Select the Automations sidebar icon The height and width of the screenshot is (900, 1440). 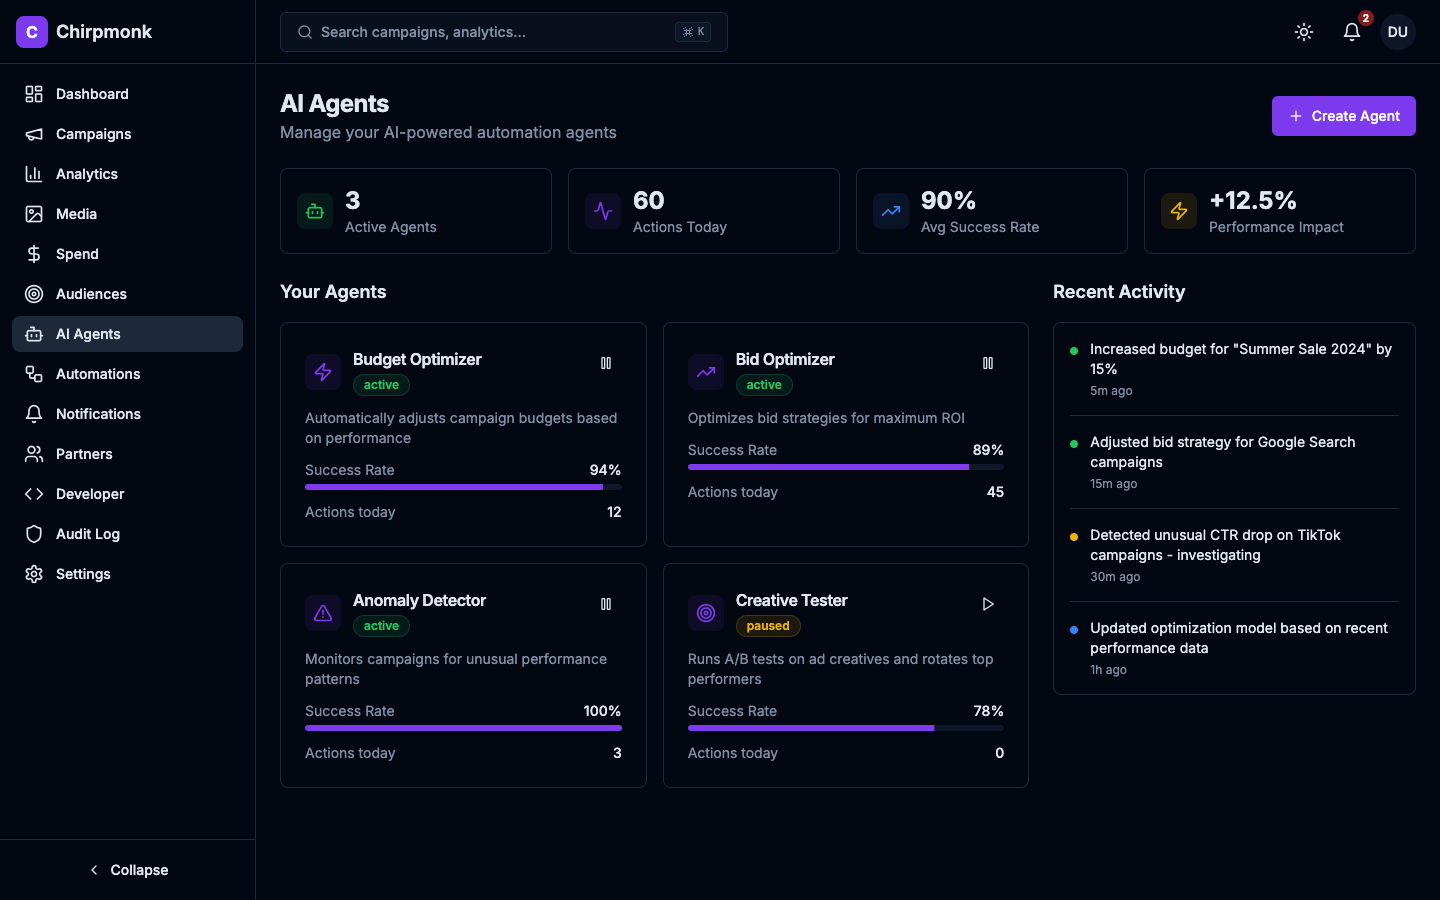pos(33,374)
